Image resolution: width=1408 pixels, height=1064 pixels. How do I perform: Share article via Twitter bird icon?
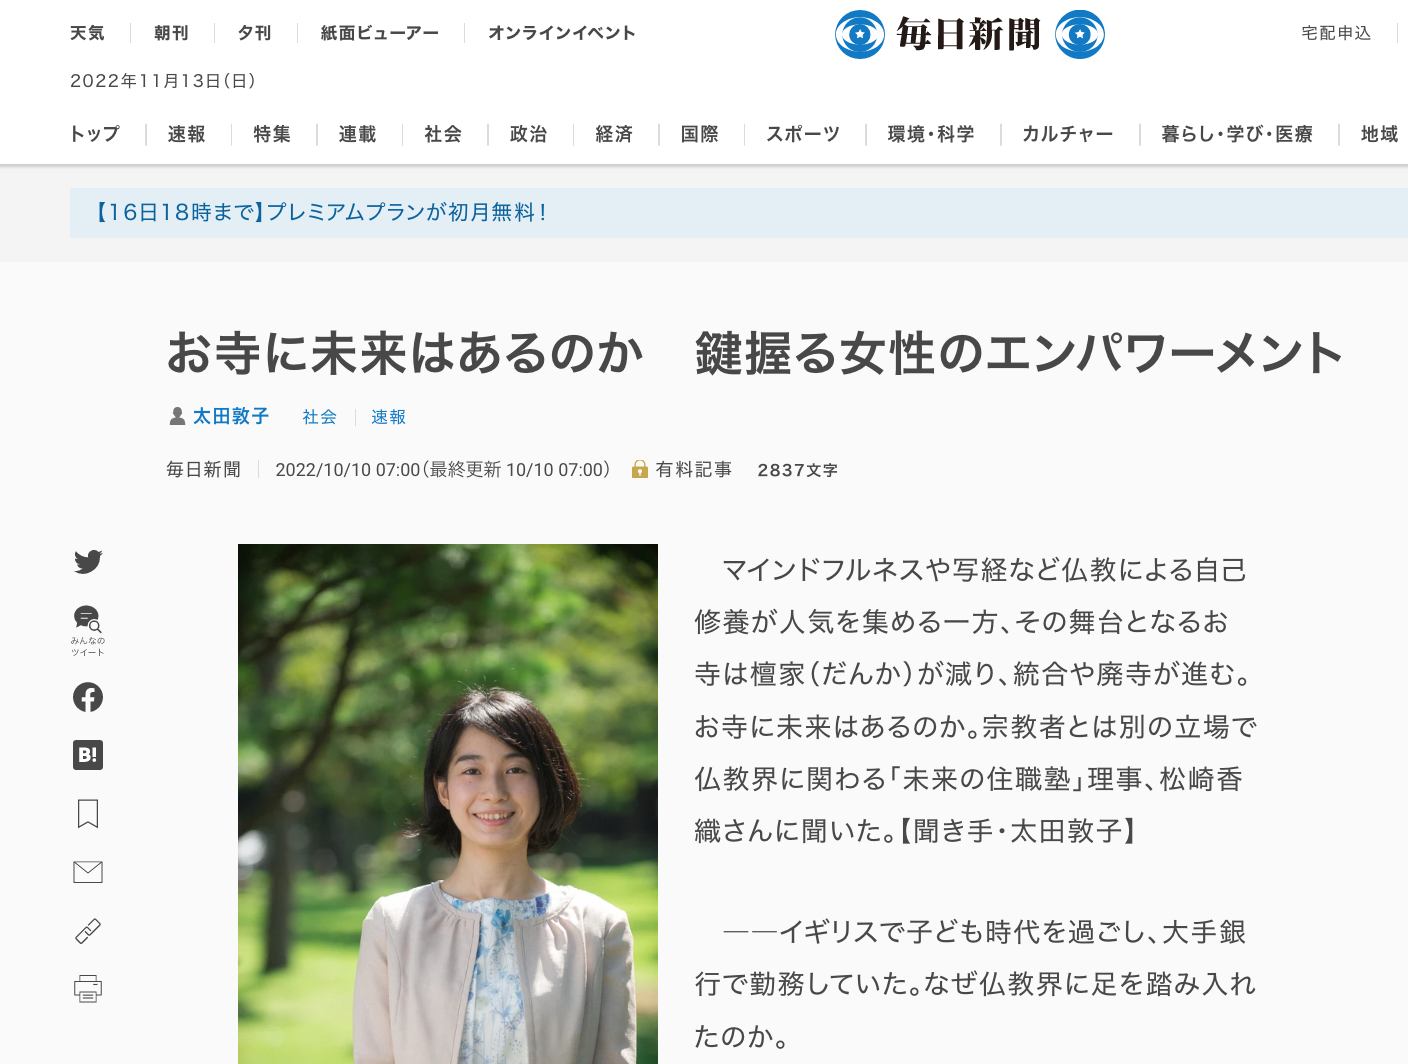[88, 561]
